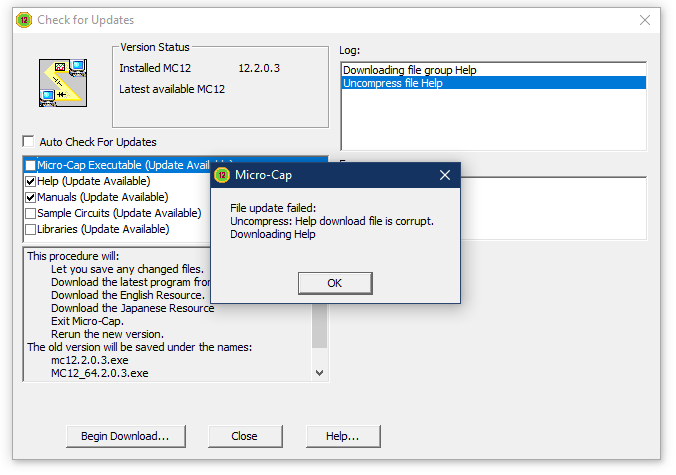
Task: Click 'File update failed:' message text
Action: (x=273, y=208)
